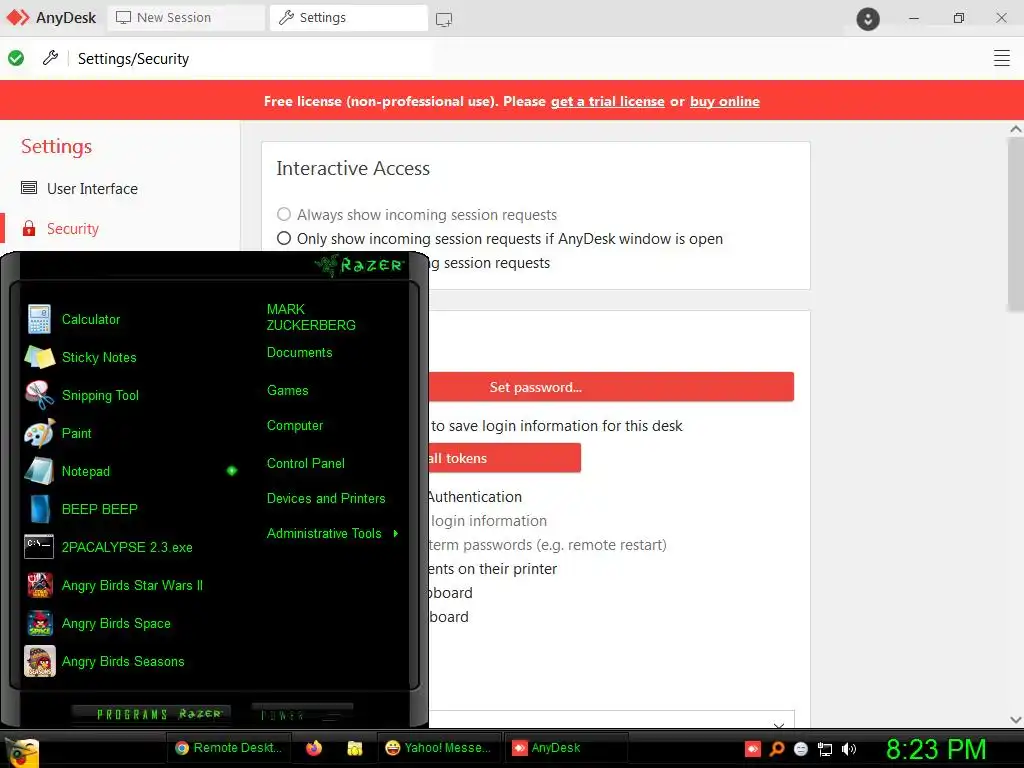Click the wrench icon beside Settings/Security
This screenshot has width=1024, height=768.
click(50, 58)
